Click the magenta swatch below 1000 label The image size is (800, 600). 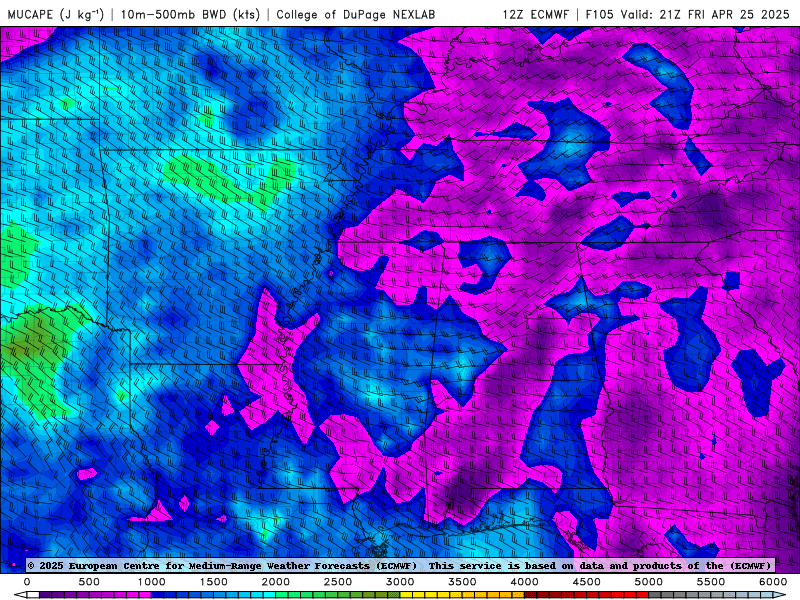pyautogui.click(x=145, y=595)
